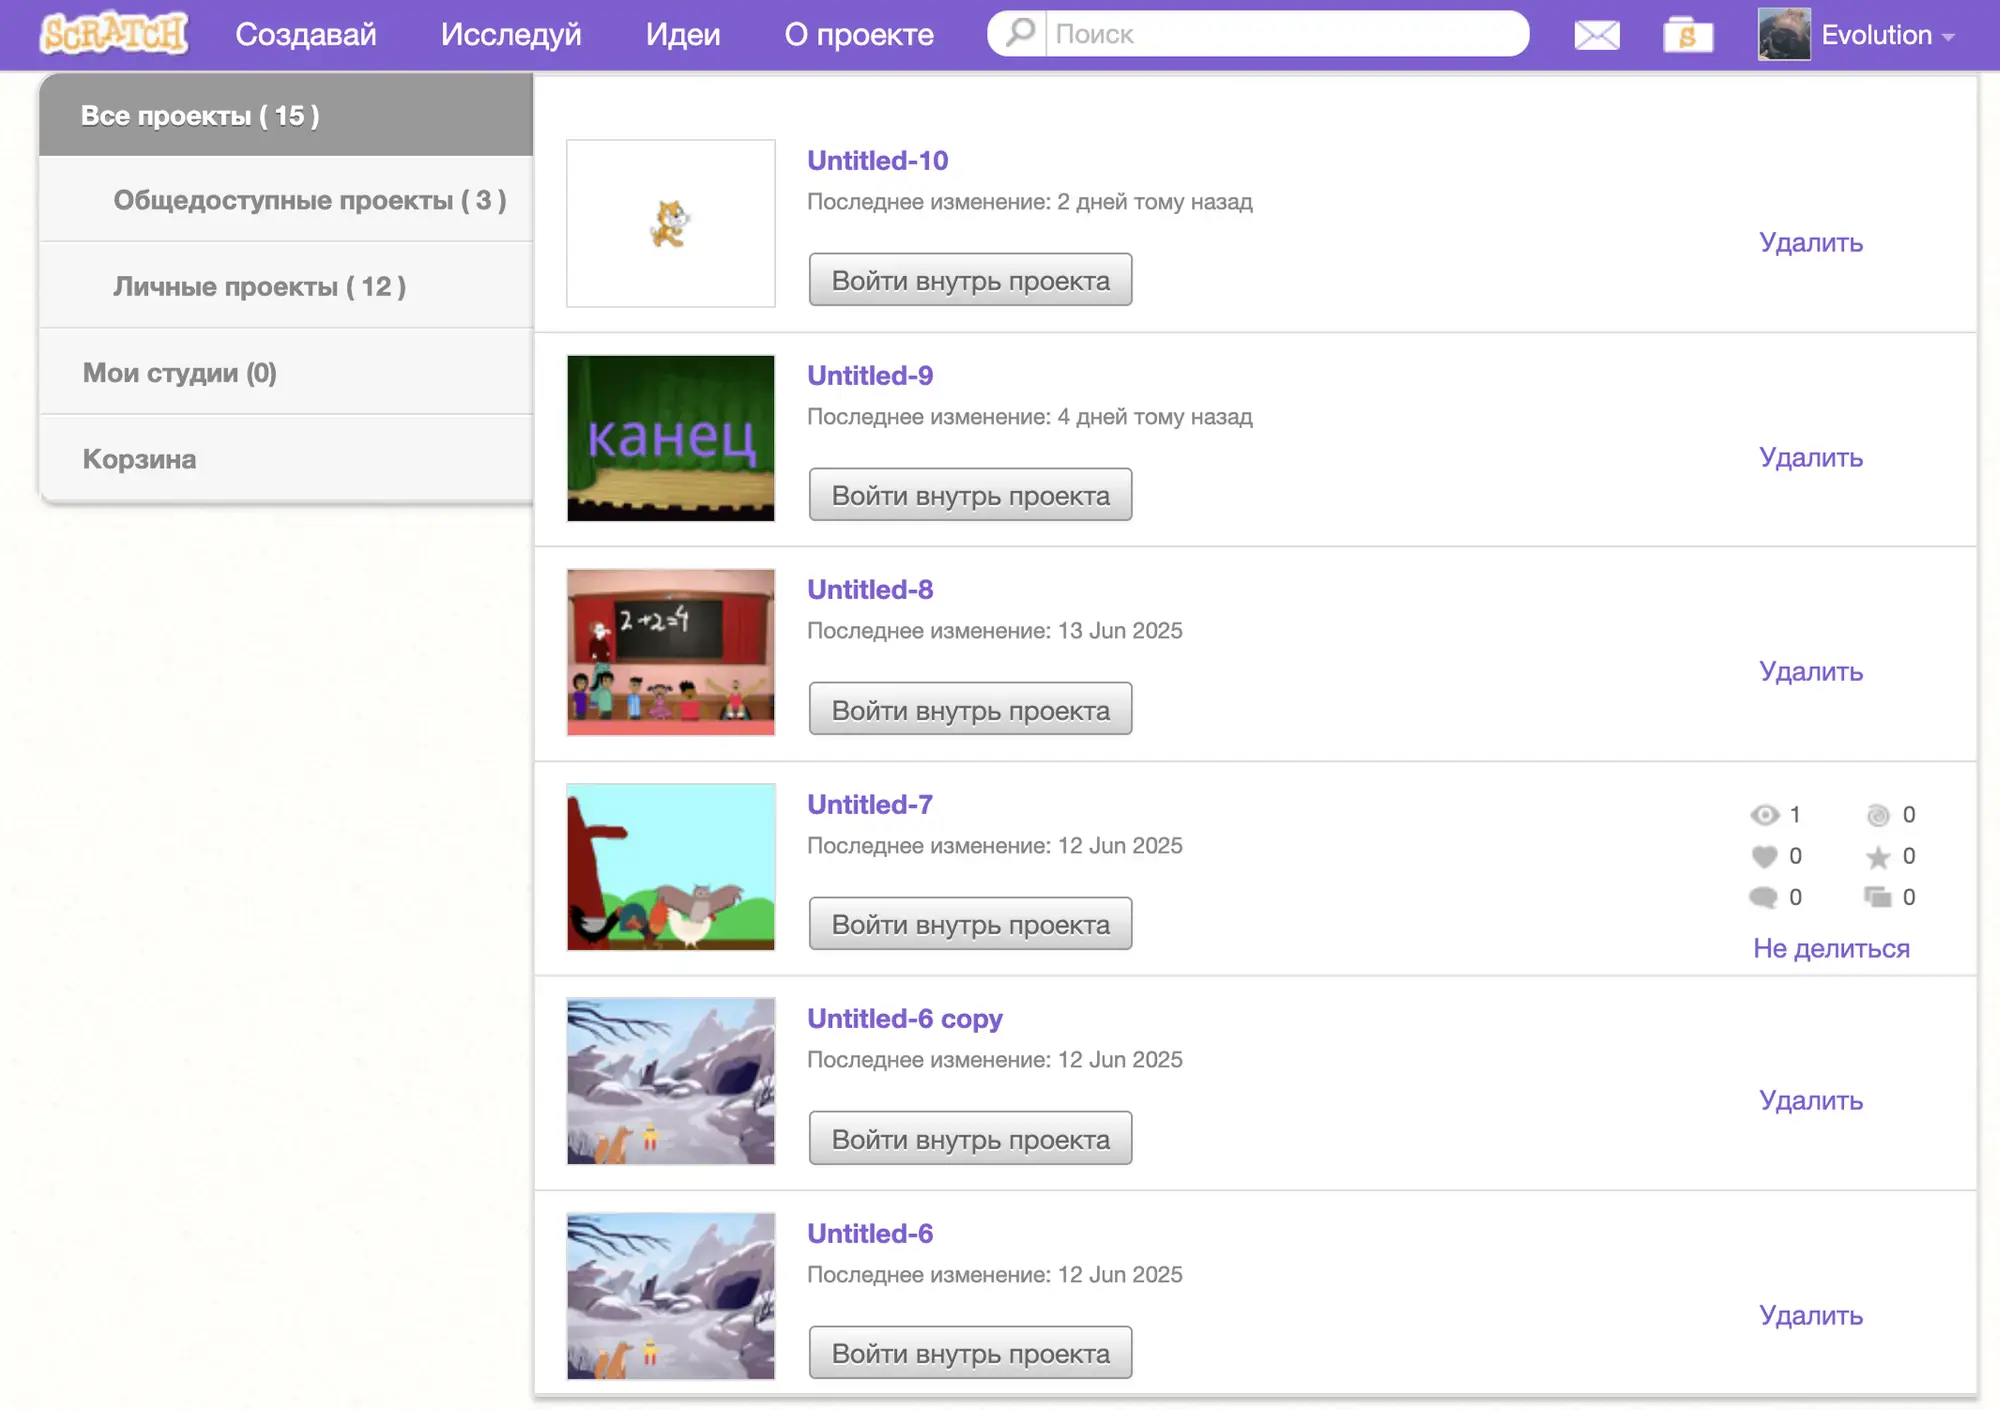Image resolution: width=2000 pixels, height=1410 pixels.
Task: Click the loves heart icon for Untitled-7
Action: point(1765,857)
